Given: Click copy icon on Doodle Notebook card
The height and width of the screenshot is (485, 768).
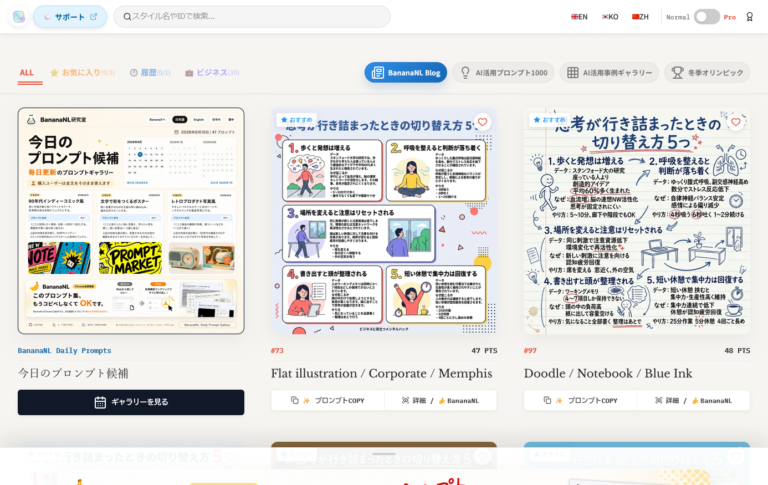Looking at the screenshot, I should pos(547,400).
